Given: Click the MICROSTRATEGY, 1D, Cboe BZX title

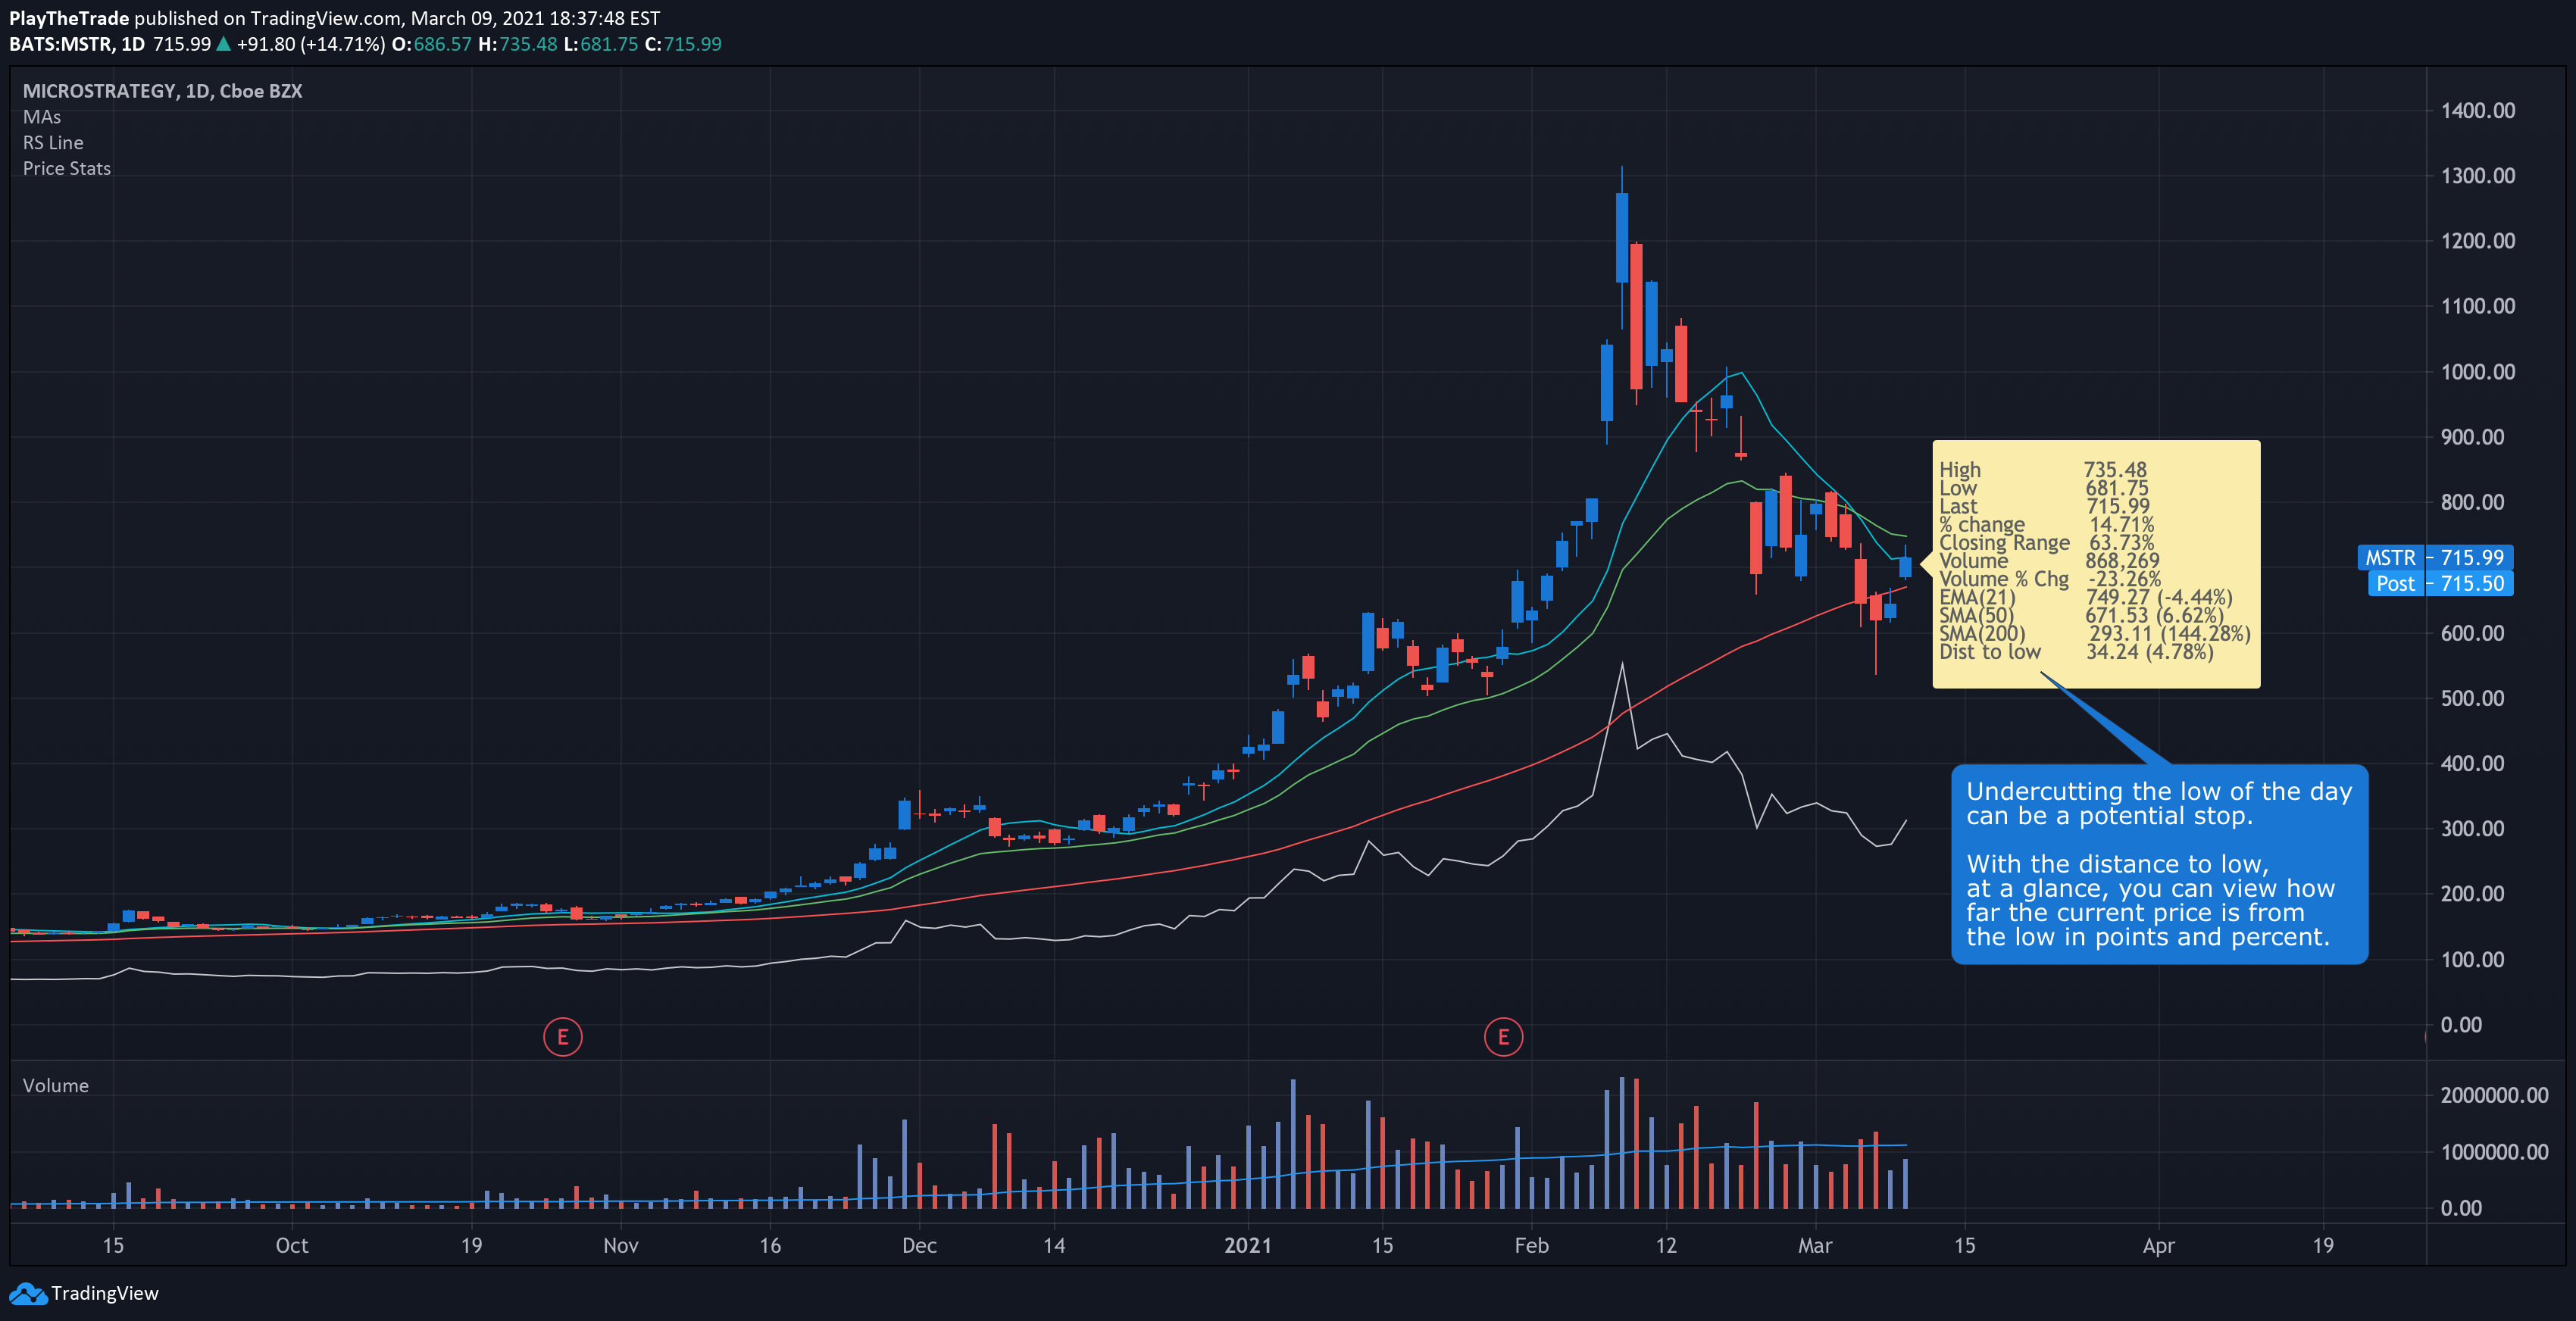Looking at the screenshot, I should tap(162, 91).
